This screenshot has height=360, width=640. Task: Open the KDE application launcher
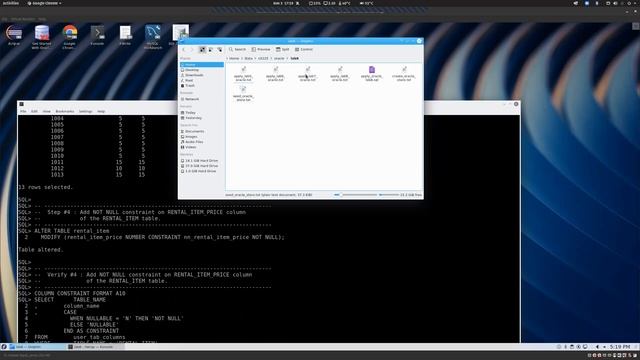pyautogui.click(x=4, y=347)
